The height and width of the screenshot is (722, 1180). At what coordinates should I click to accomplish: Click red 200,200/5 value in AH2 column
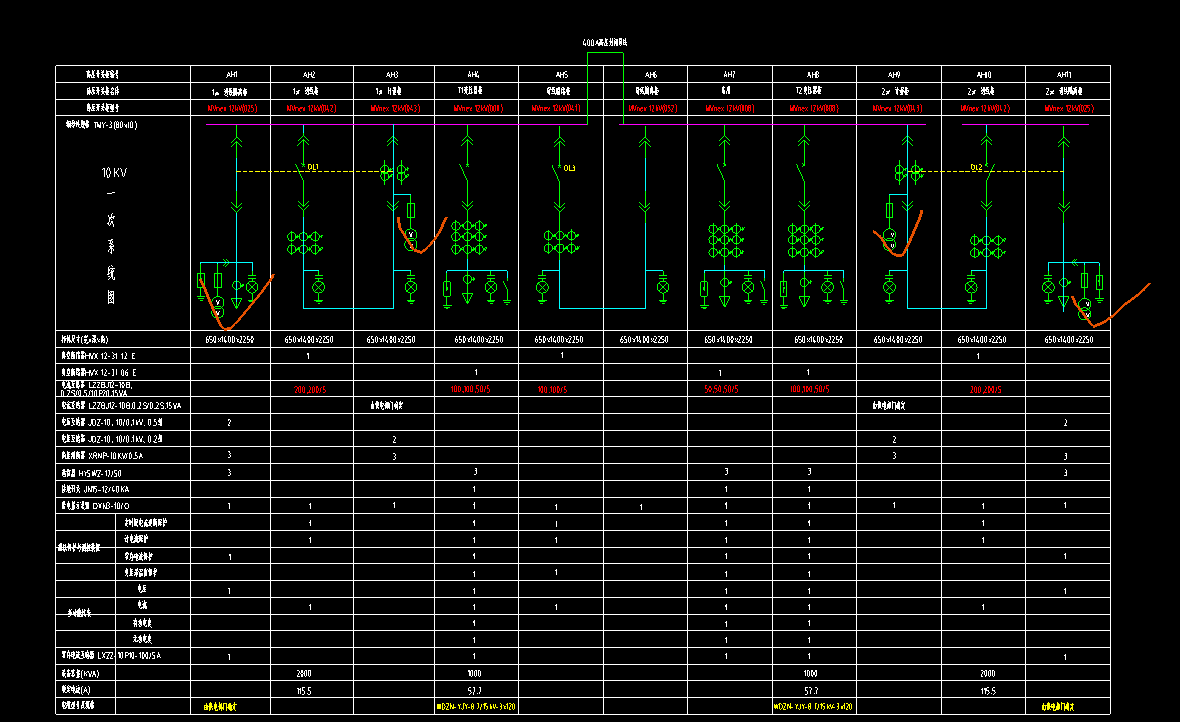pyautogui.click(x=310, y=389)
